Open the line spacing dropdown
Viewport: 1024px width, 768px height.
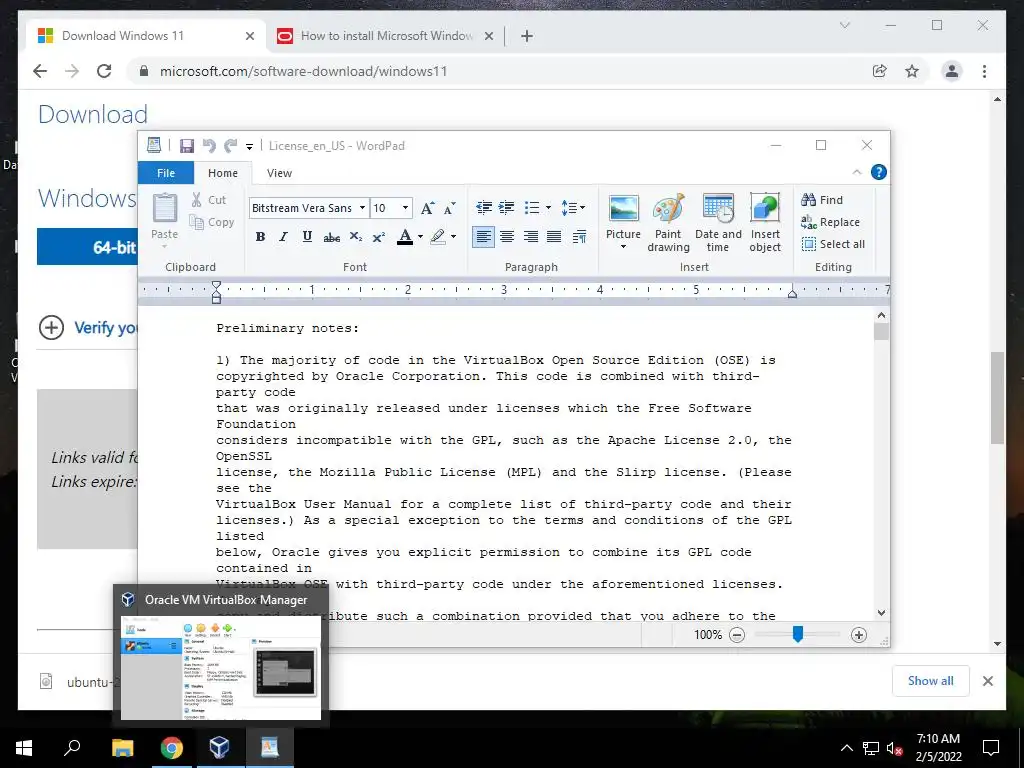573,208
